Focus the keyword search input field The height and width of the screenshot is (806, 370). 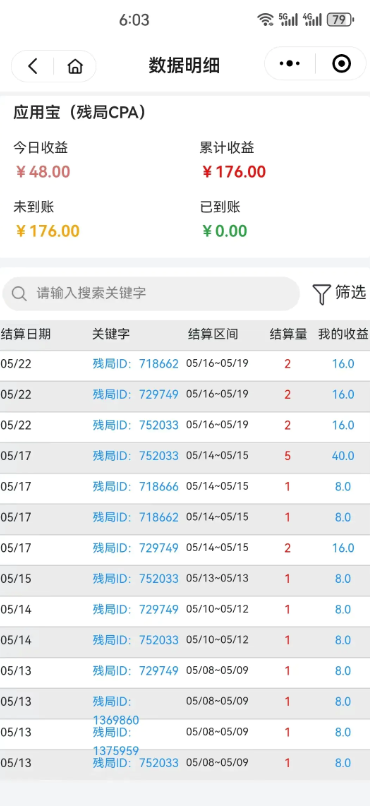pos(151,294)
